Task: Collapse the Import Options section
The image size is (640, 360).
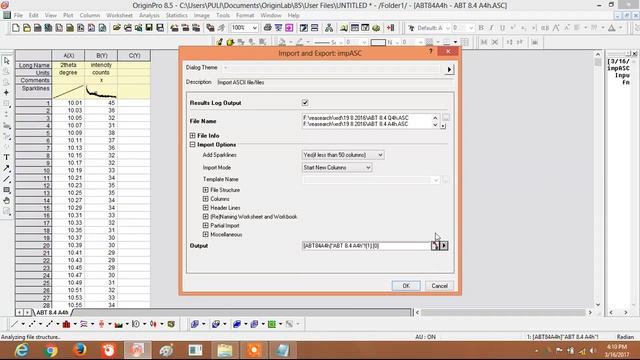Action: coord(192,144)
